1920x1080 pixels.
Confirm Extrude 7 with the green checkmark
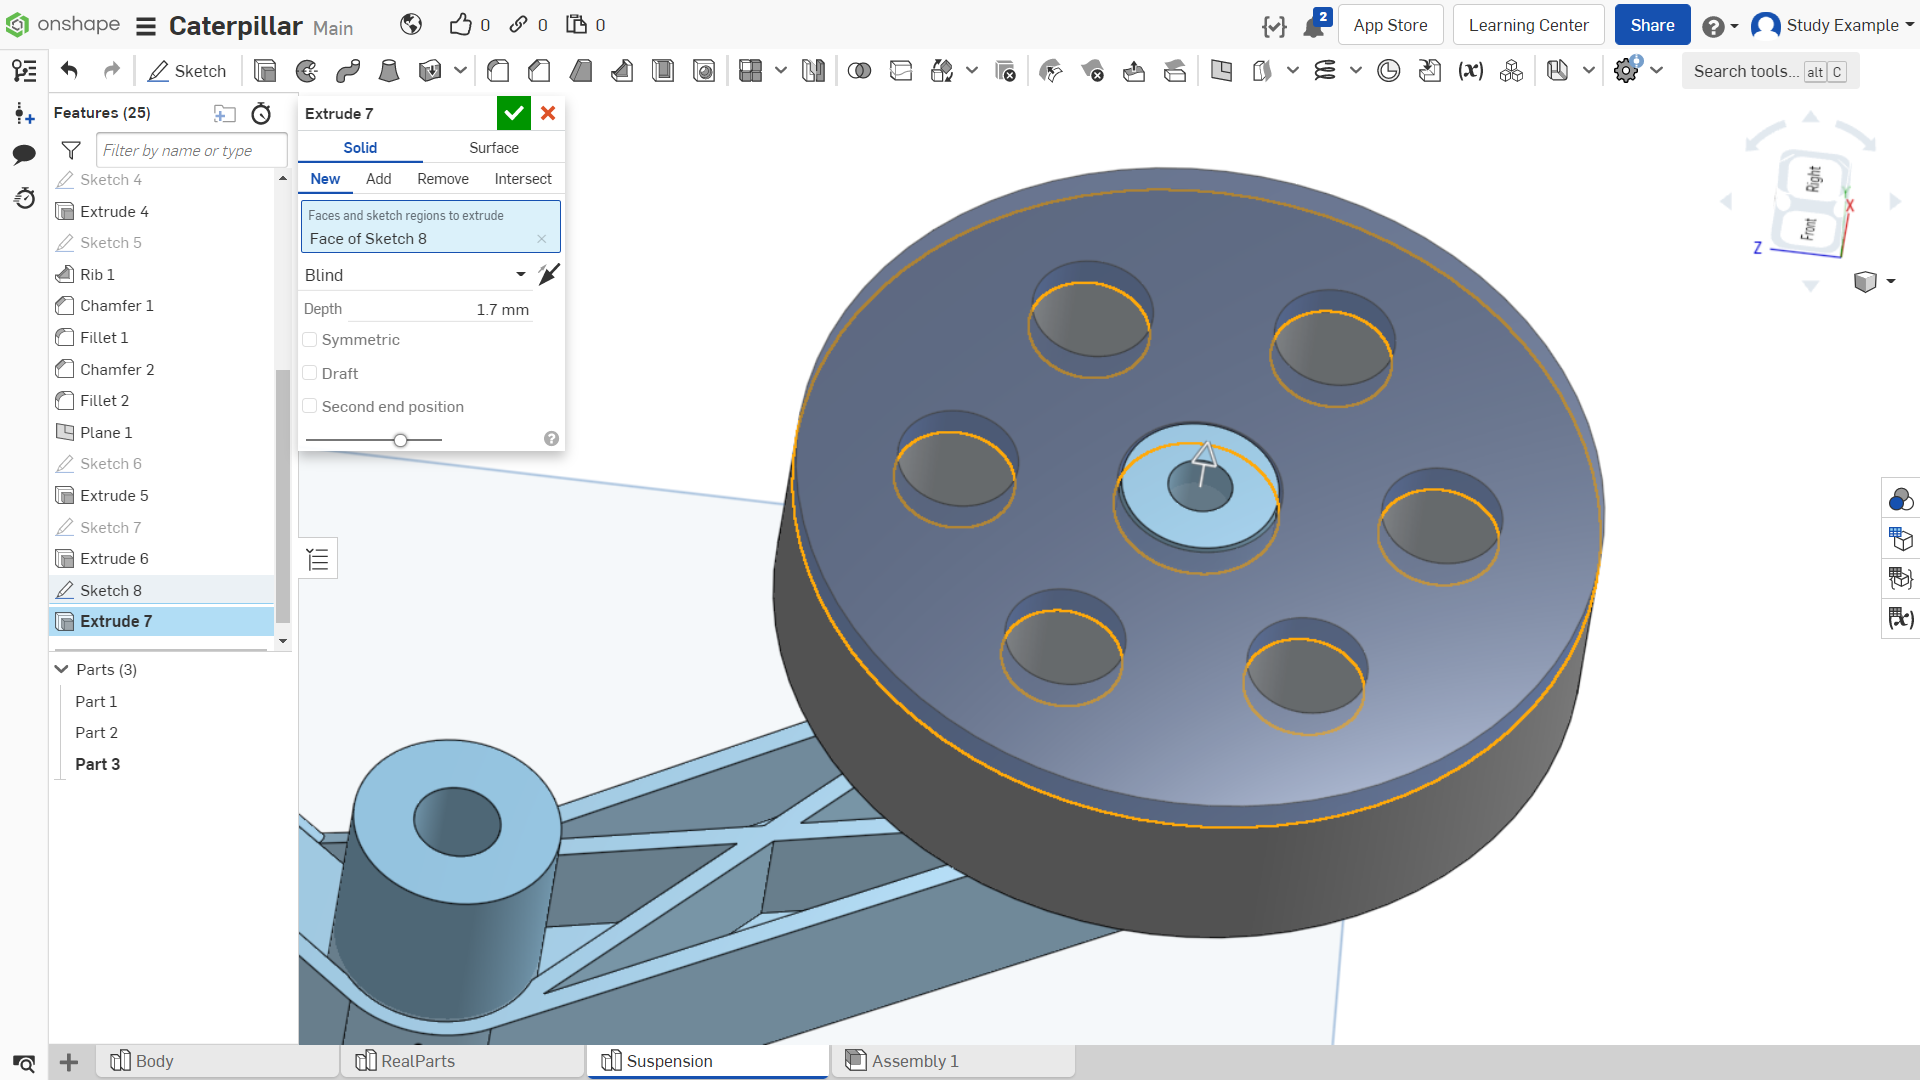[x=514, y=113]
